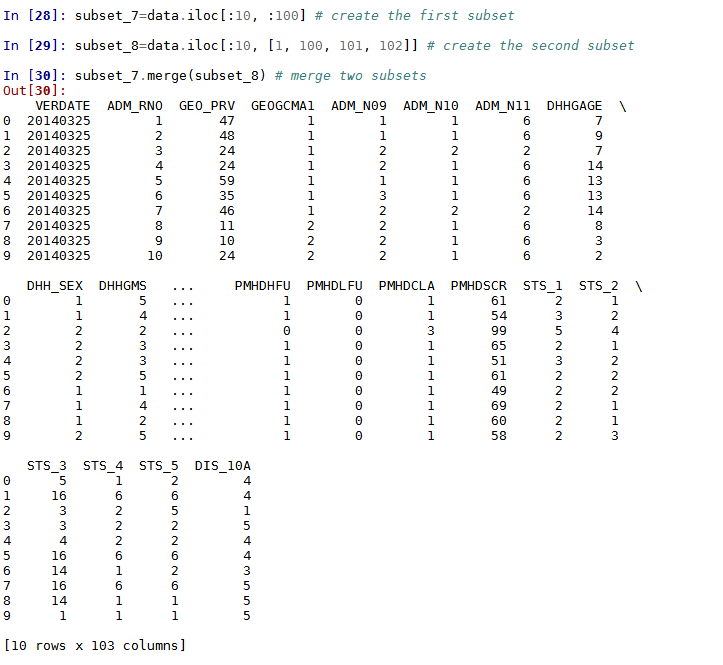Viewport: 723px width, 665px height.
Task: Click the 'create the second subset' comment
Action: (530, 46)
